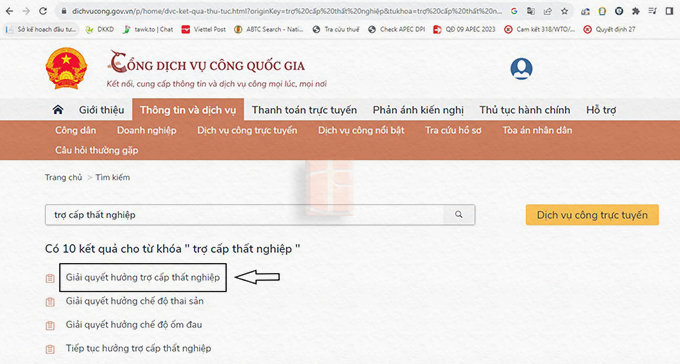Open the user account avatar icon

521,69
